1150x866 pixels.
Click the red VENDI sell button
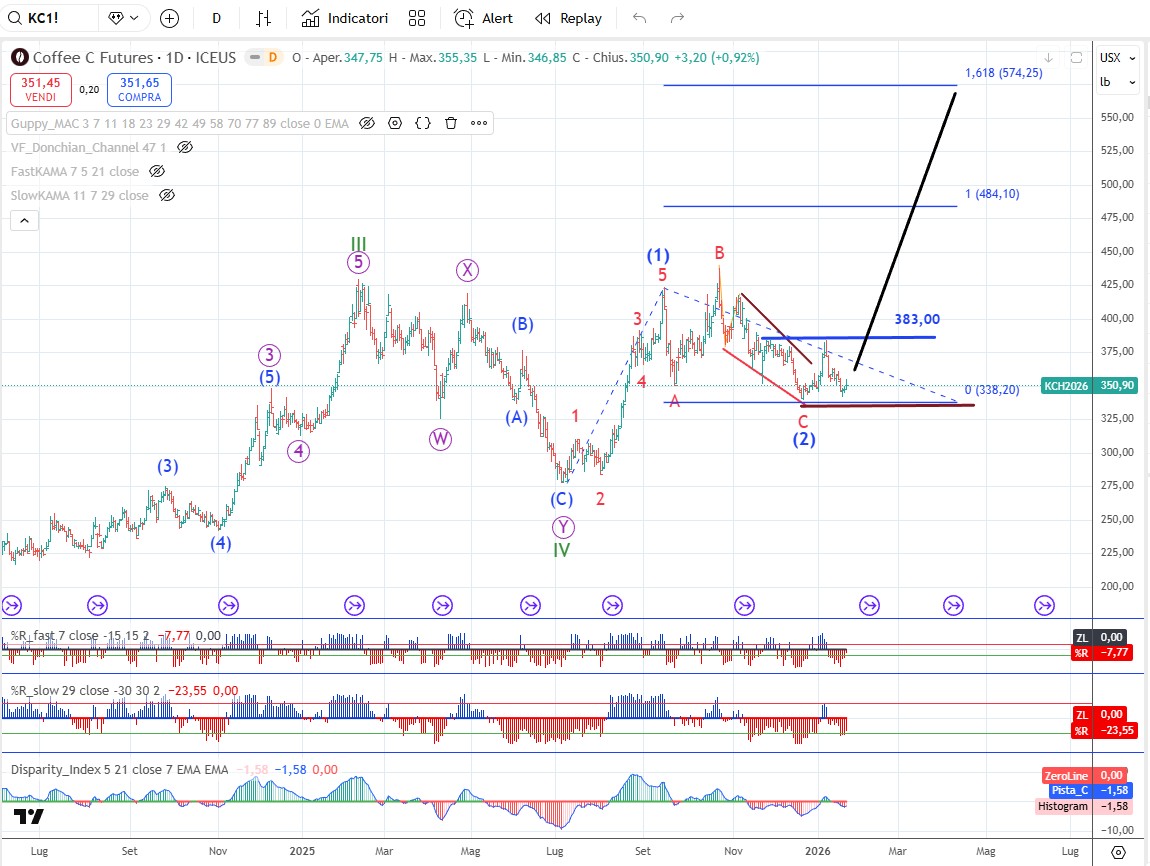tap(40, 90)
